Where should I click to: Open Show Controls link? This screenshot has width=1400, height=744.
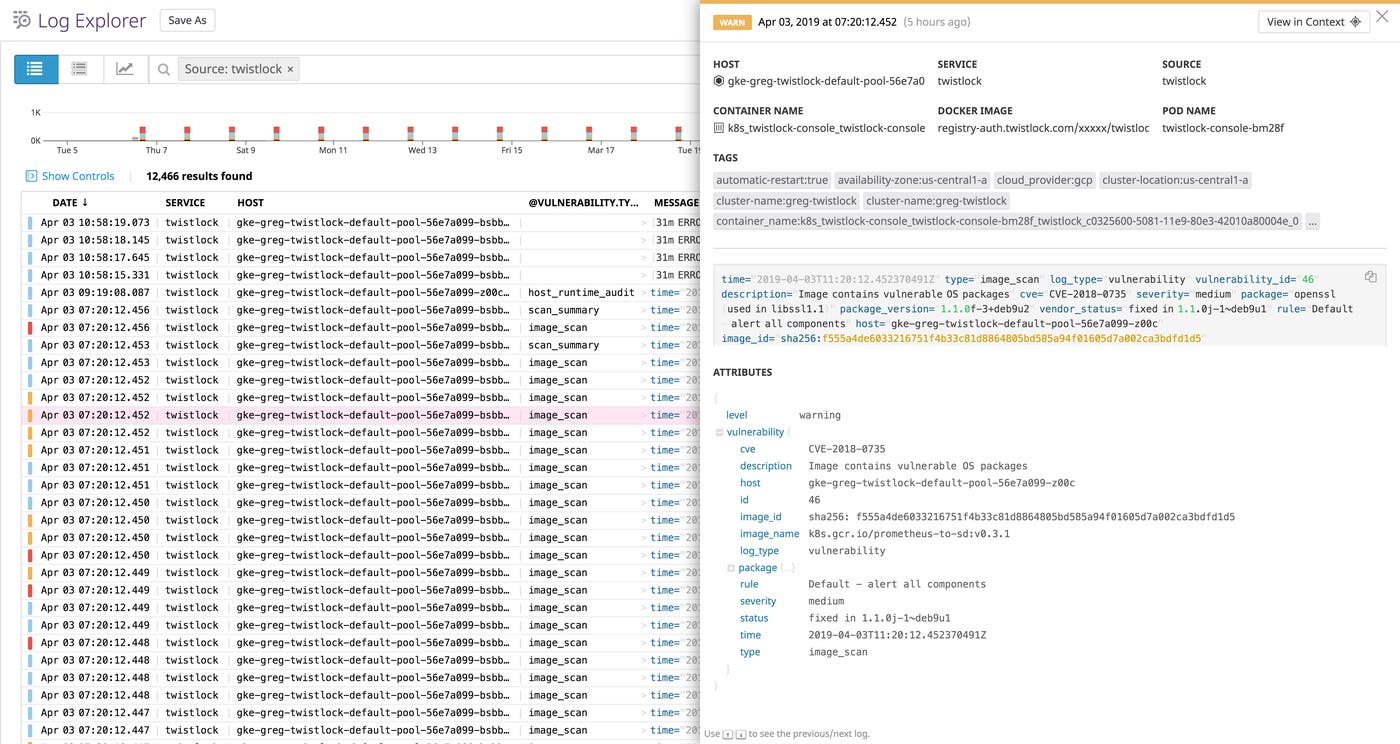point(78,176)
